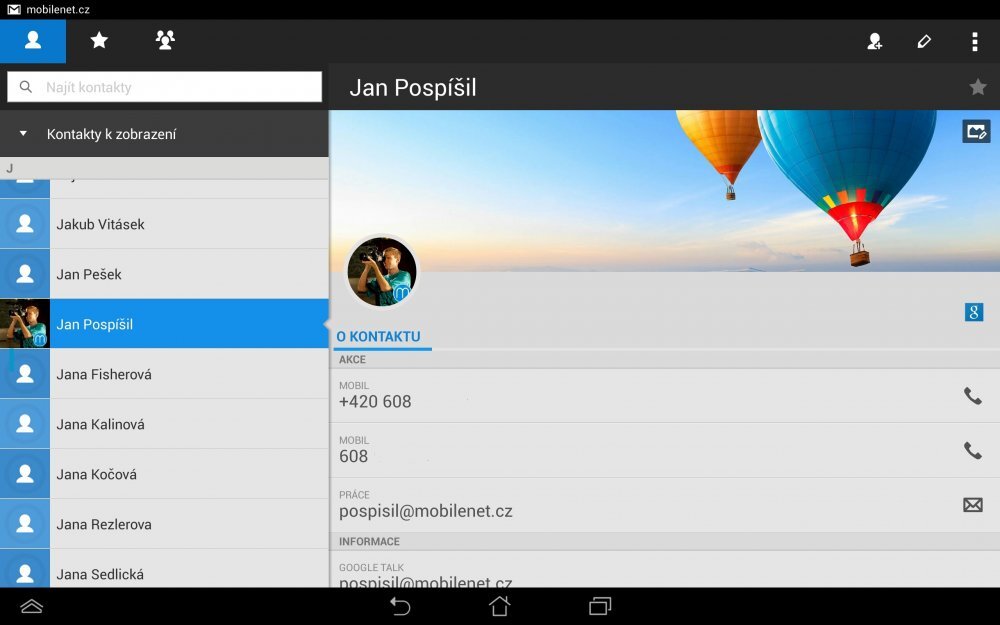Toggle Jan Pospíšil as favorite
Viewport: 1000px width, 625px height.
[977, 88]
